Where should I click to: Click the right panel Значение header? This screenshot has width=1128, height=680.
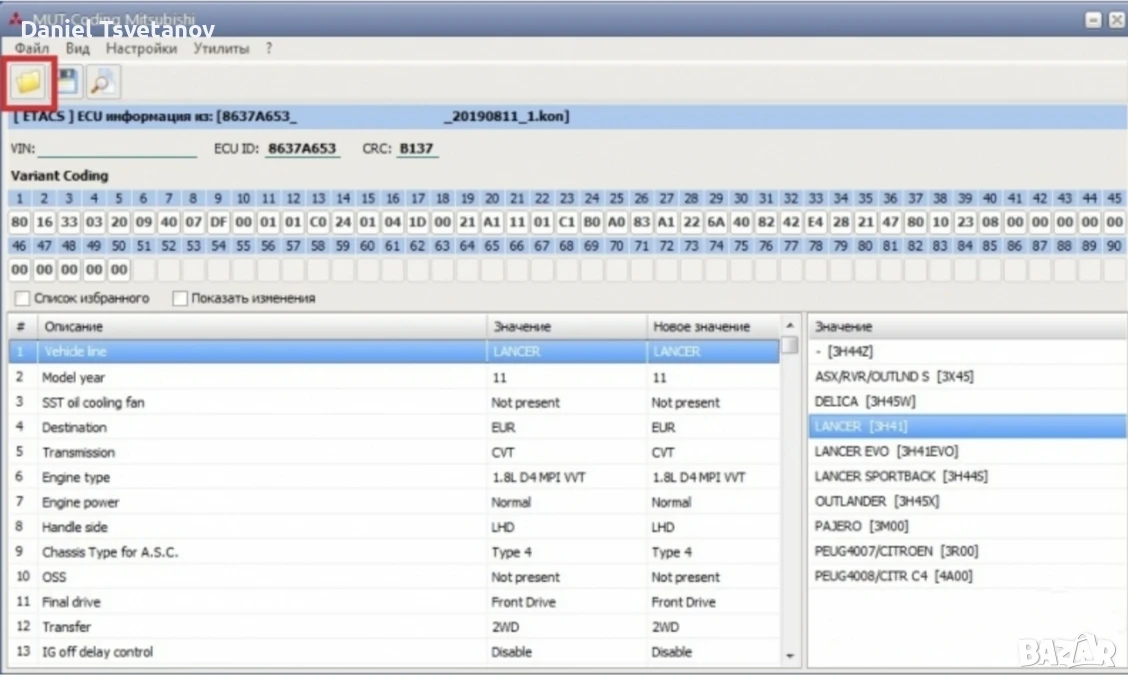968,327
